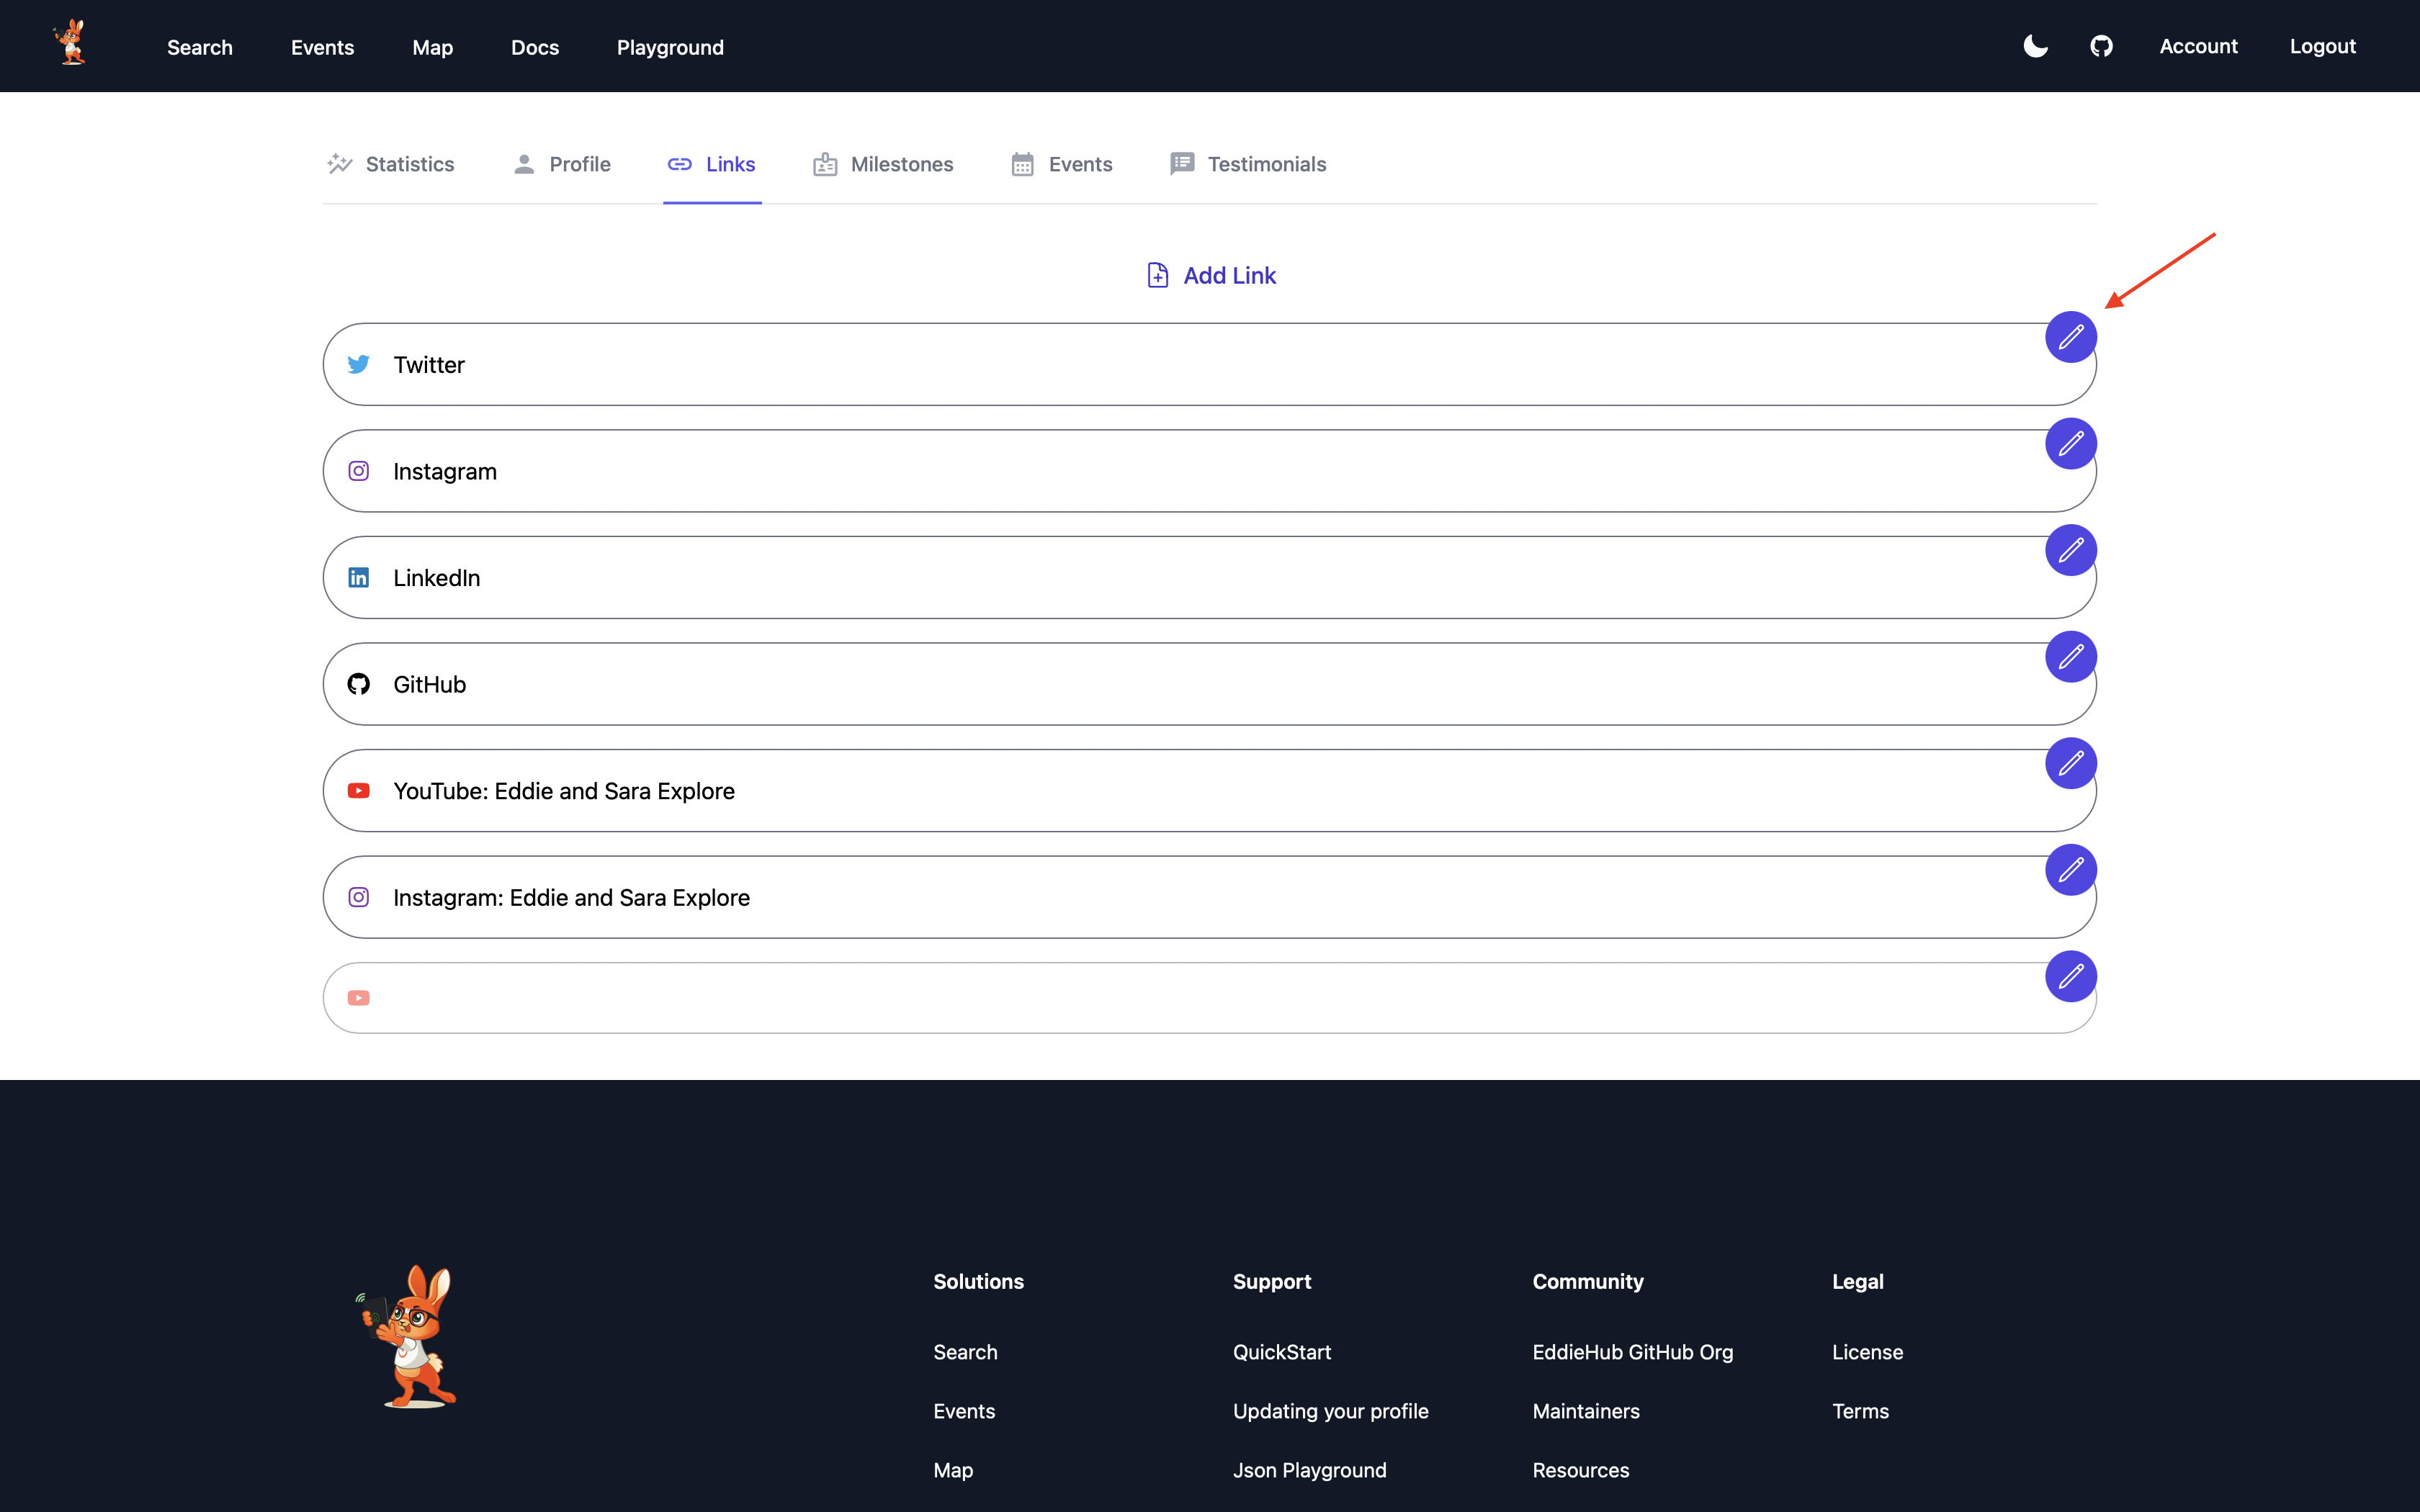The height and width of the screenshot is (1512, 2420).
Task: Open the Terms page in the footer
Action: [1861, 1411]
